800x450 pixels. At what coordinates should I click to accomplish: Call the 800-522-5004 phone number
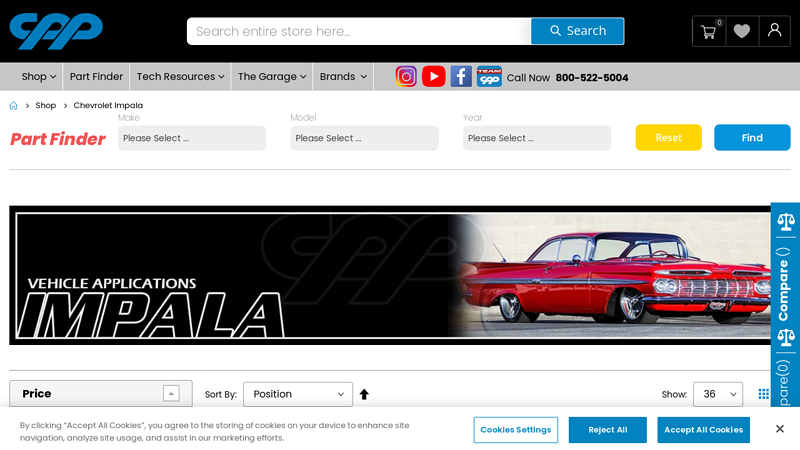pyautogui.click(x=592, y=78)
